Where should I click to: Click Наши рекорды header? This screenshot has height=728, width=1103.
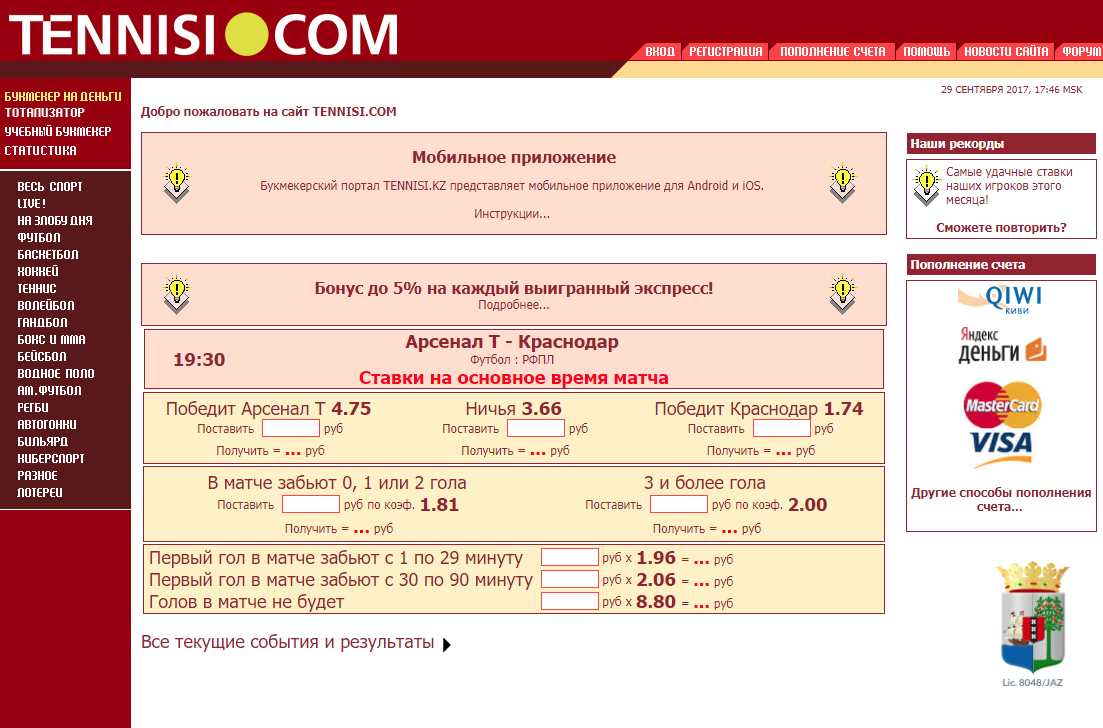click(x=1001, y=143)
